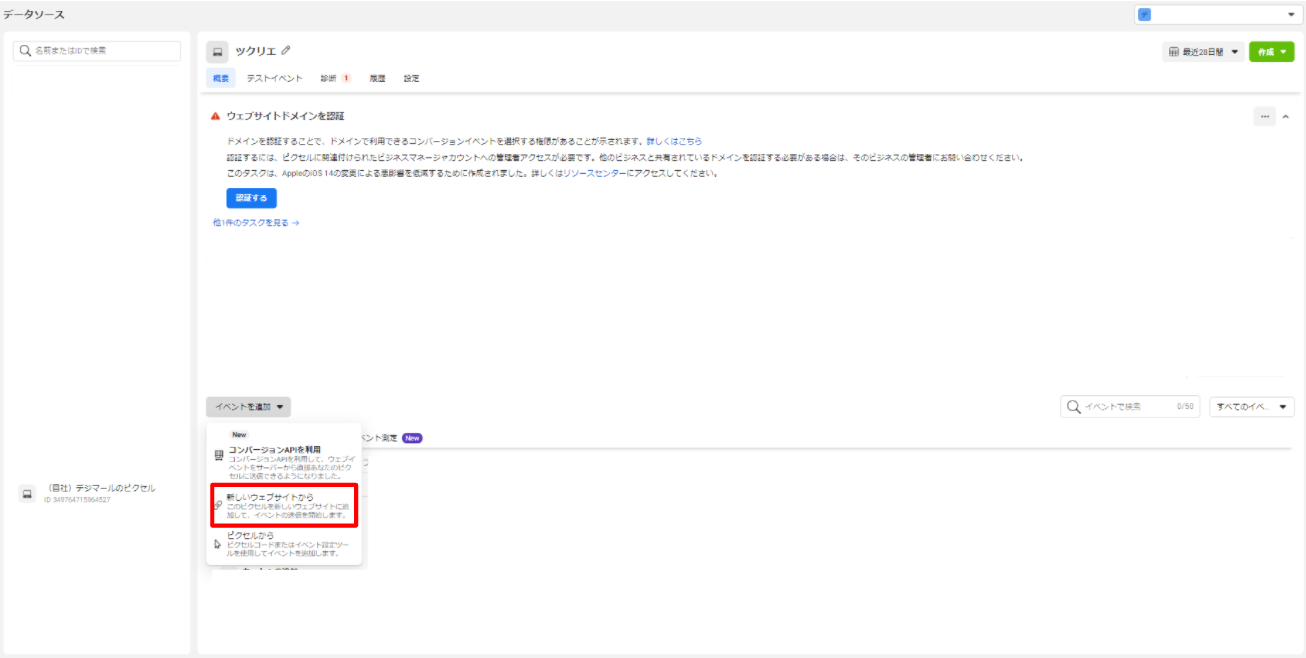Click the link icon beside 新しいウェブサイトから
Viewport: 1306px width, 658px height.
click(219, 505)
